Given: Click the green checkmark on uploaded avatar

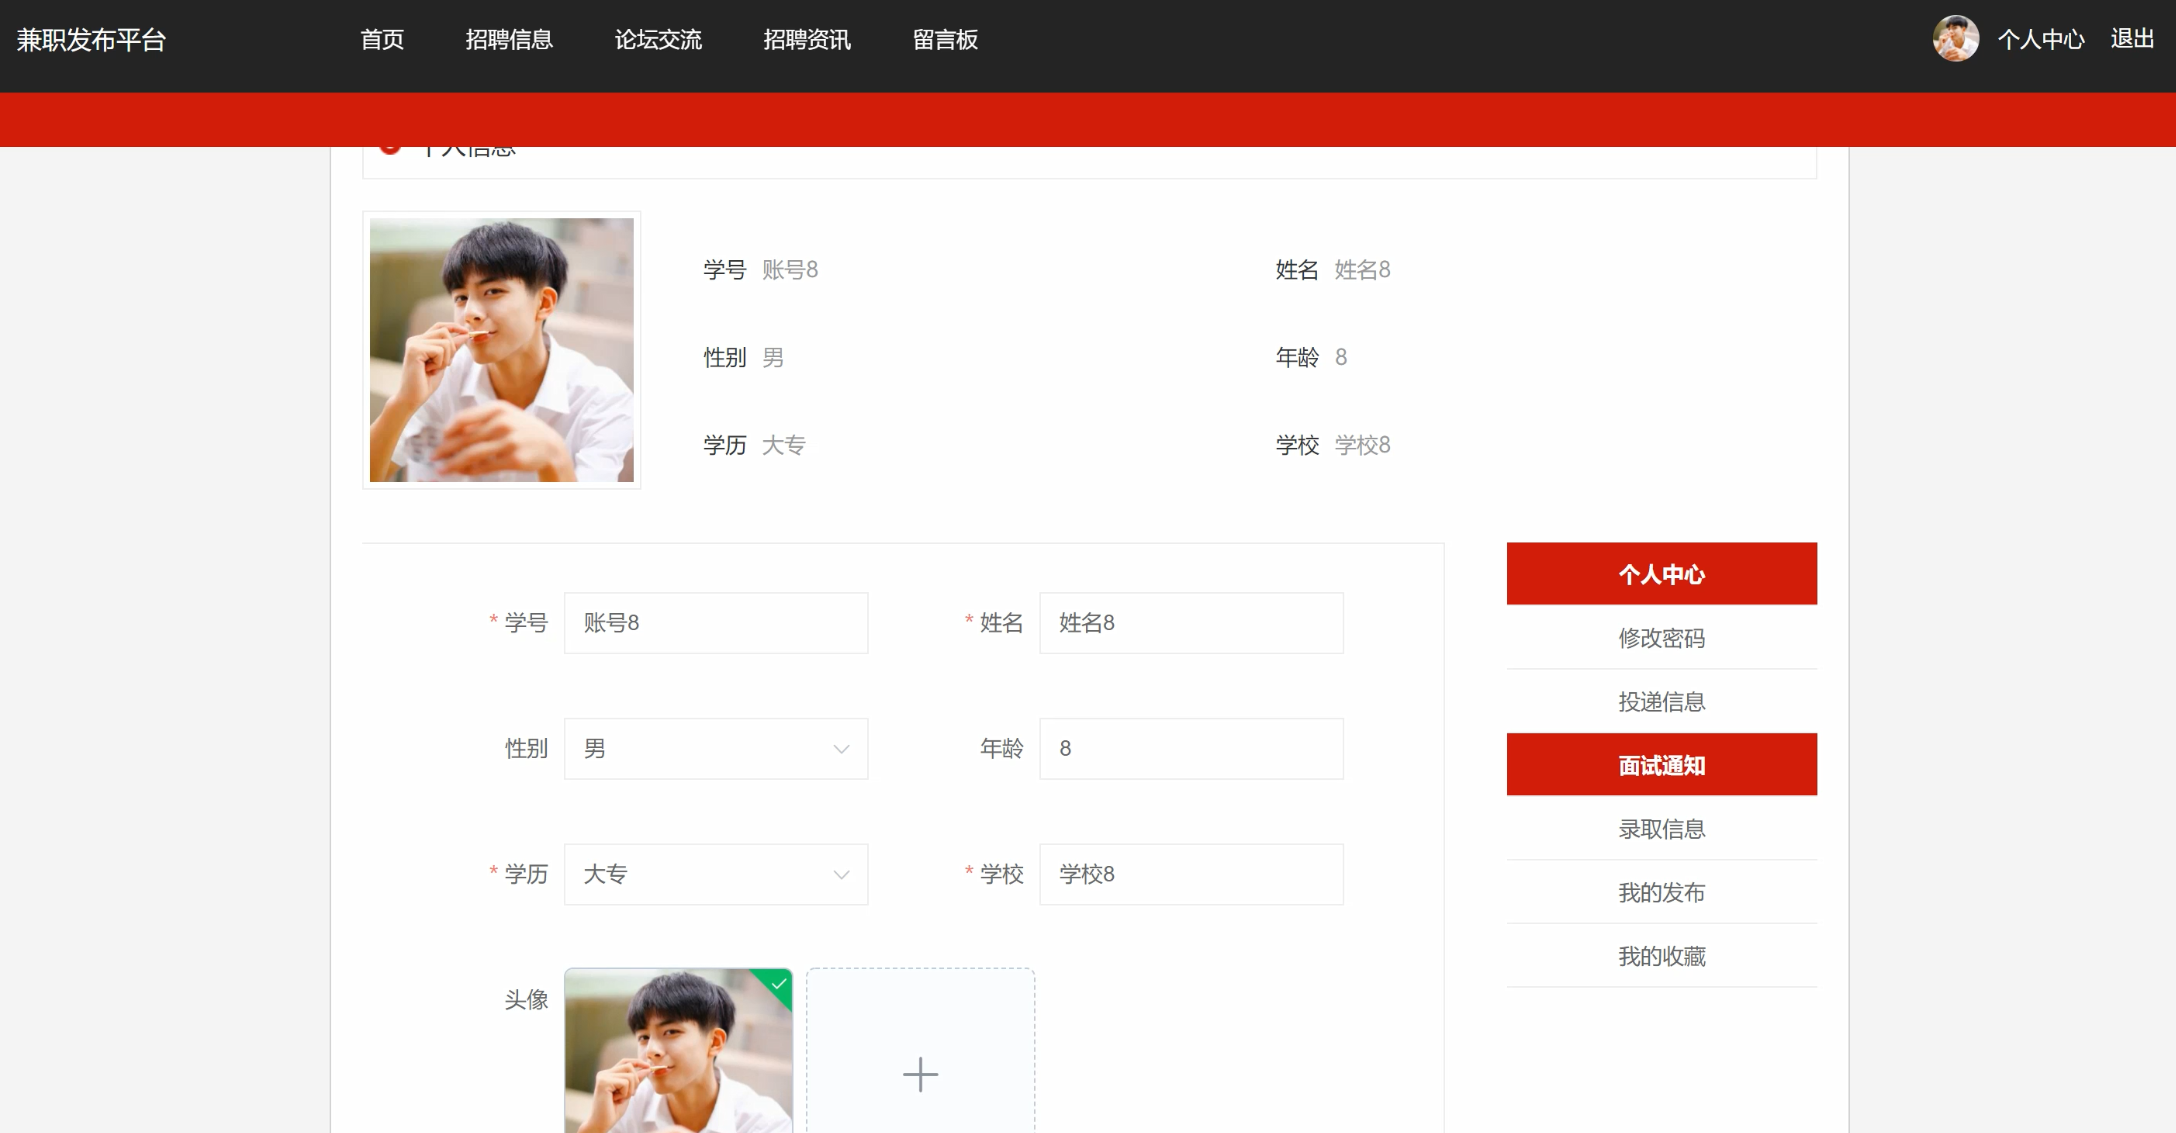Looking at the screenshot, I should [779, 984].
